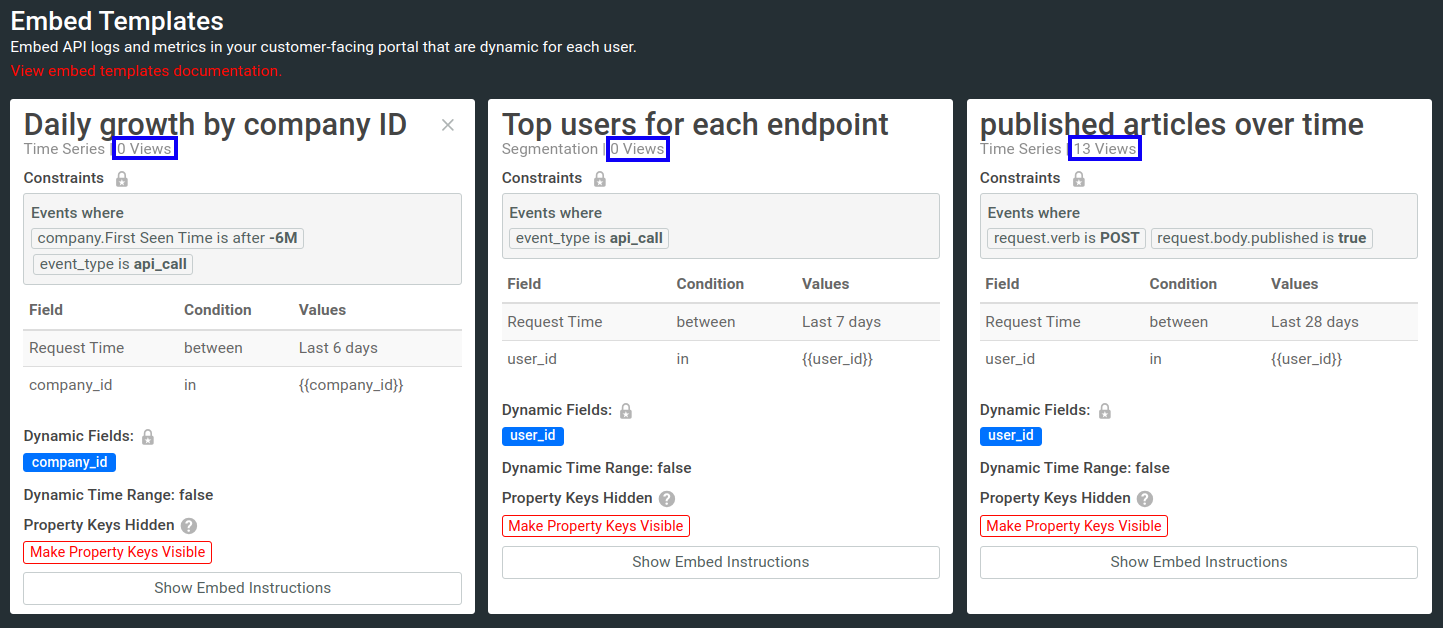Open 0 Views on Daily growth template
1443x628 pixels.
pyautogui.click(x=144, y=147)
